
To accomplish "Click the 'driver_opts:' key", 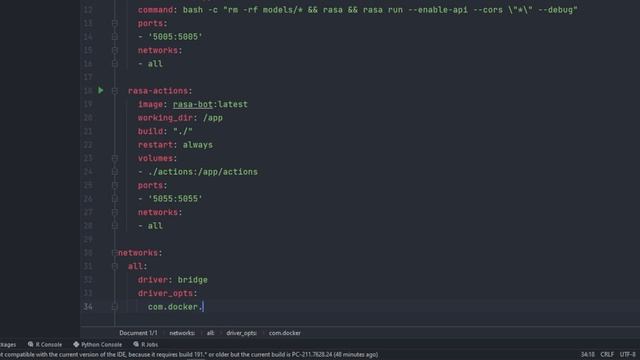I will [167, 293].
